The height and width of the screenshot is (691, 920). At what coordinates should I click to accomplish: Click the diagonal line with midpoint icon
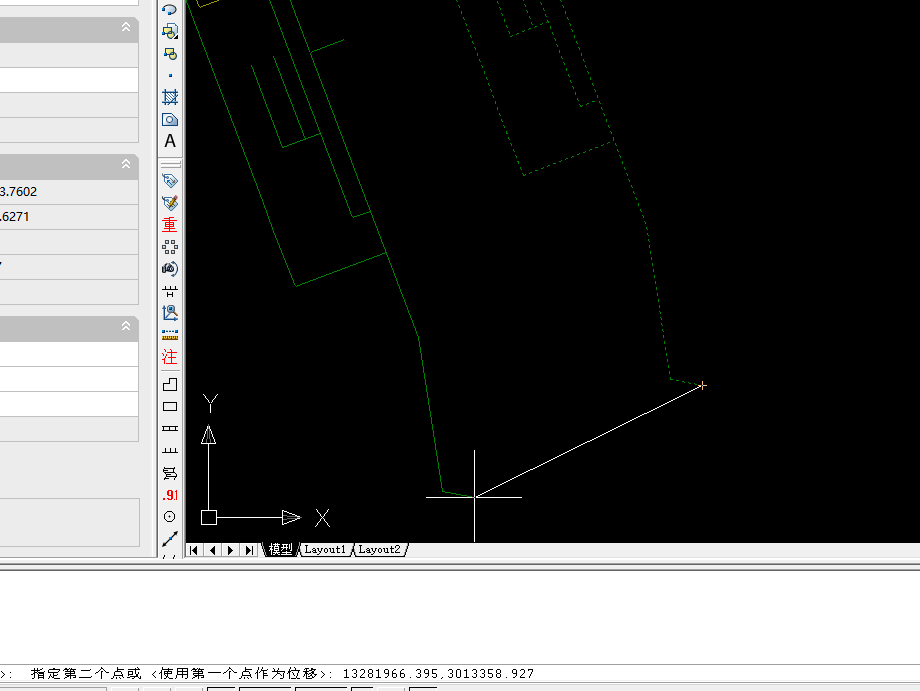pyautogui.click(x=170, y=538)
